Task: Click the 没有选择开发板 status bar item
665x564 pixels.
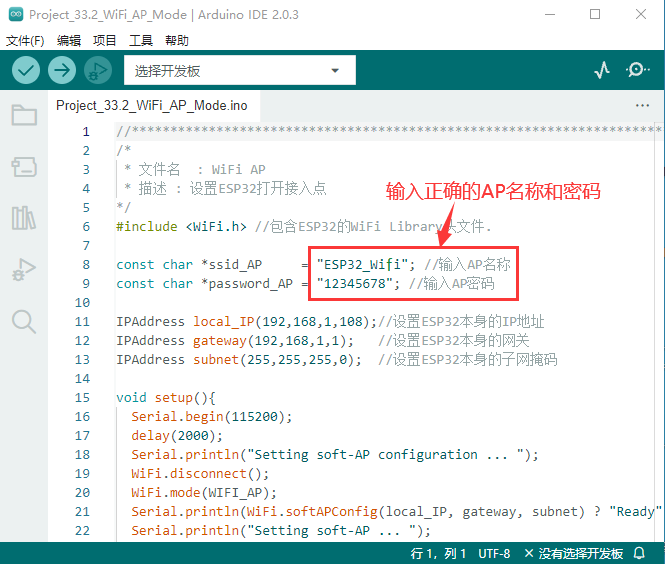Action: click(x=573, y=553)
